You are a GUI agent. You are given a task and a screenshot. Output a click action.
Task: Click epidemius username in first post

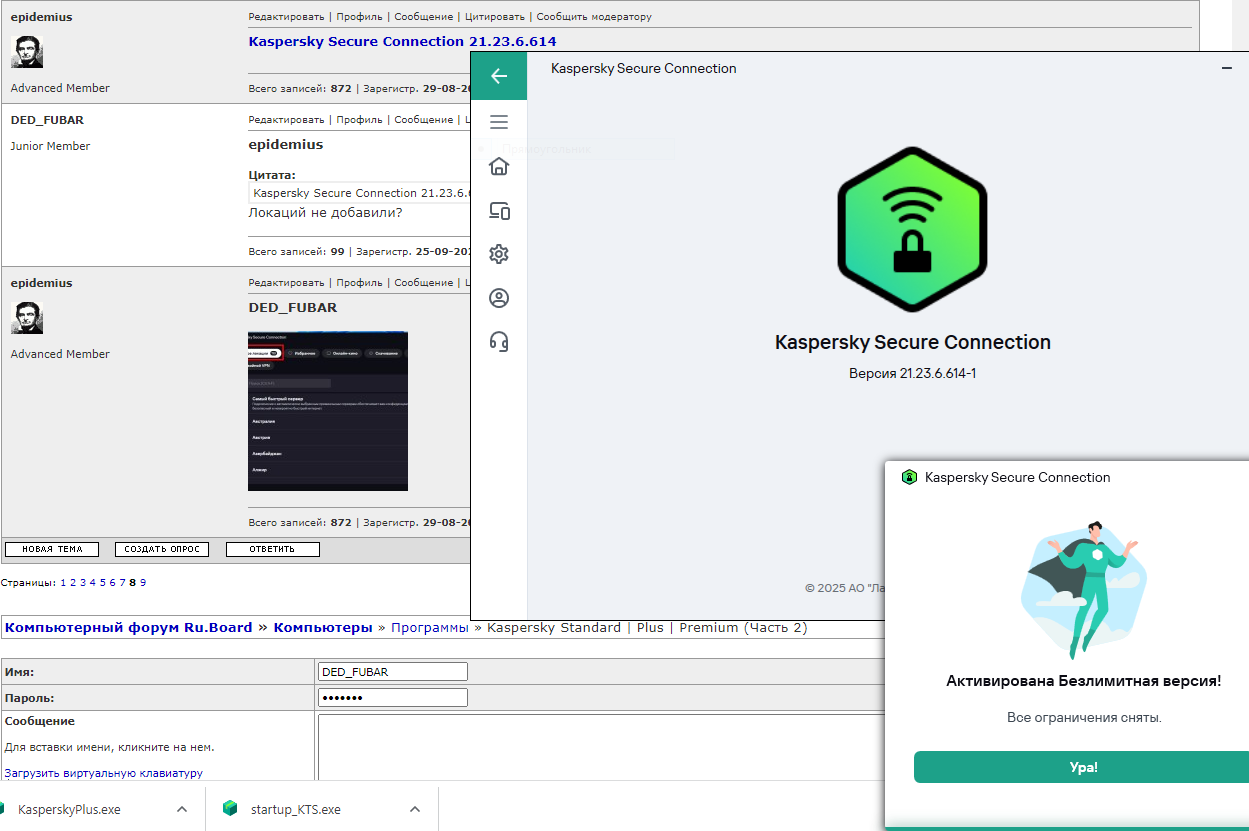click(41, 17)
